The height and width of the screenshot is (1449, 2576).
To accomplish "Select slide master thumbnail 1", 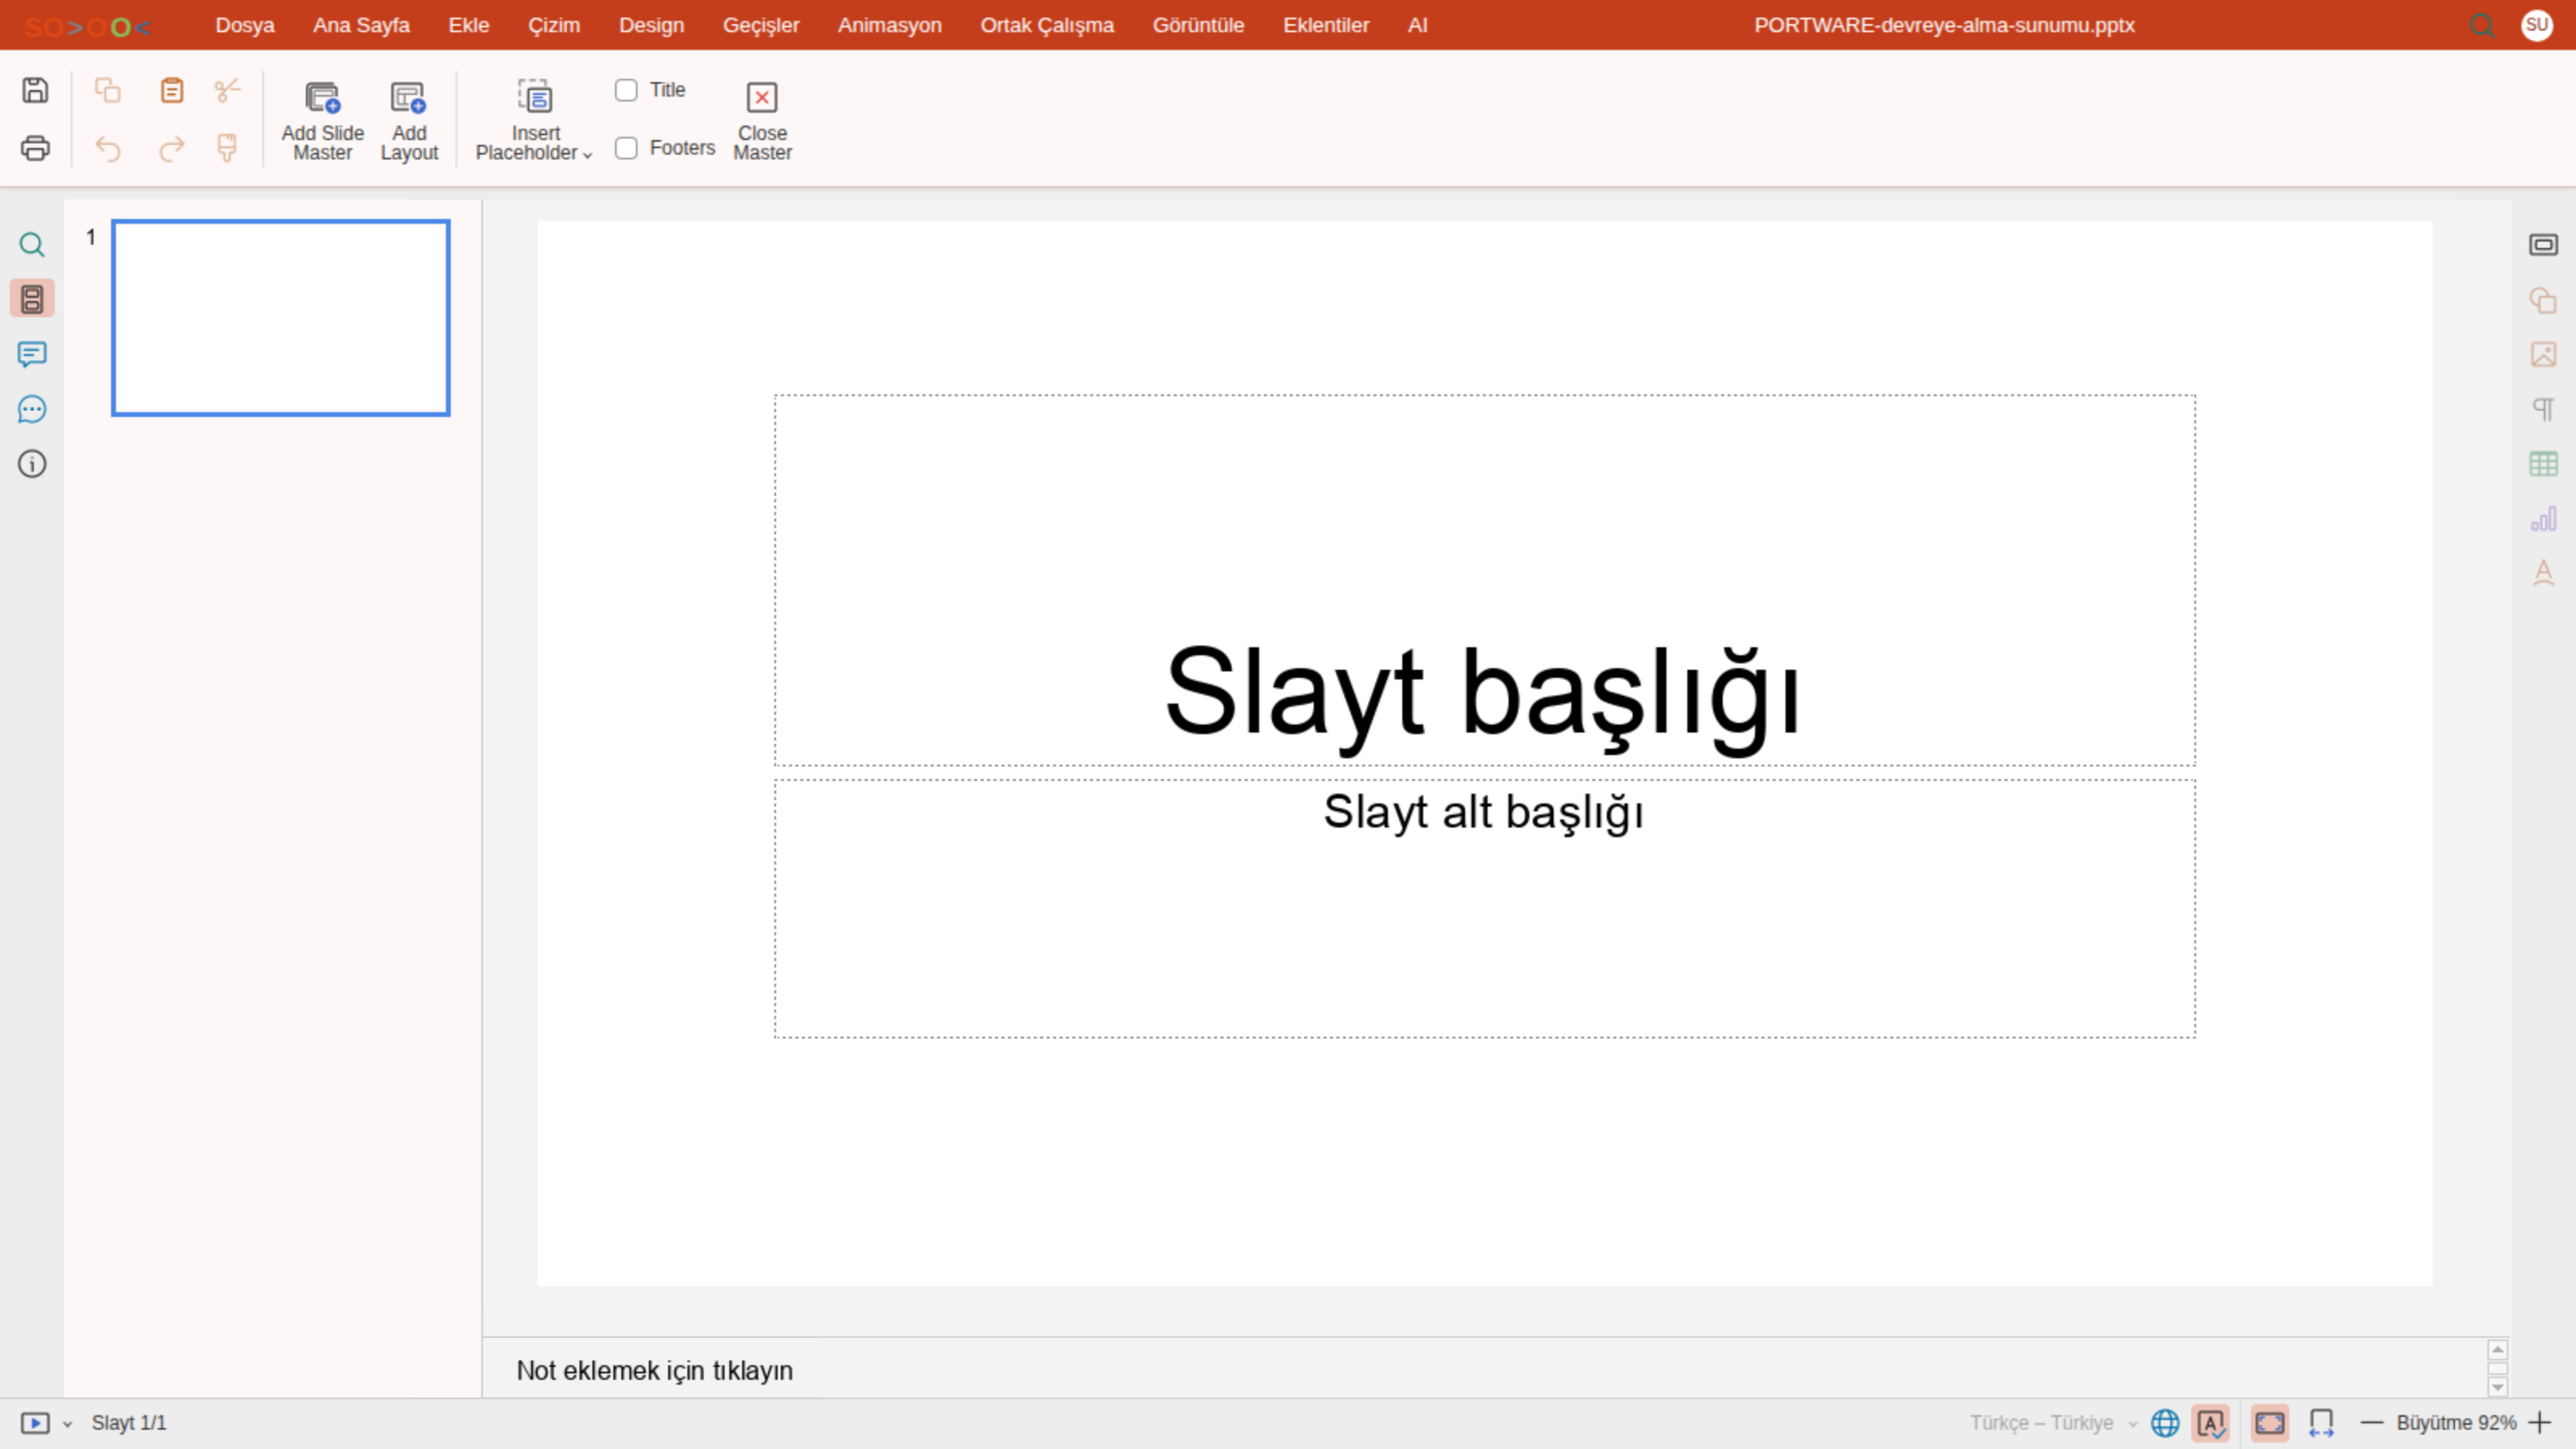I will click(x=281, y=318).
